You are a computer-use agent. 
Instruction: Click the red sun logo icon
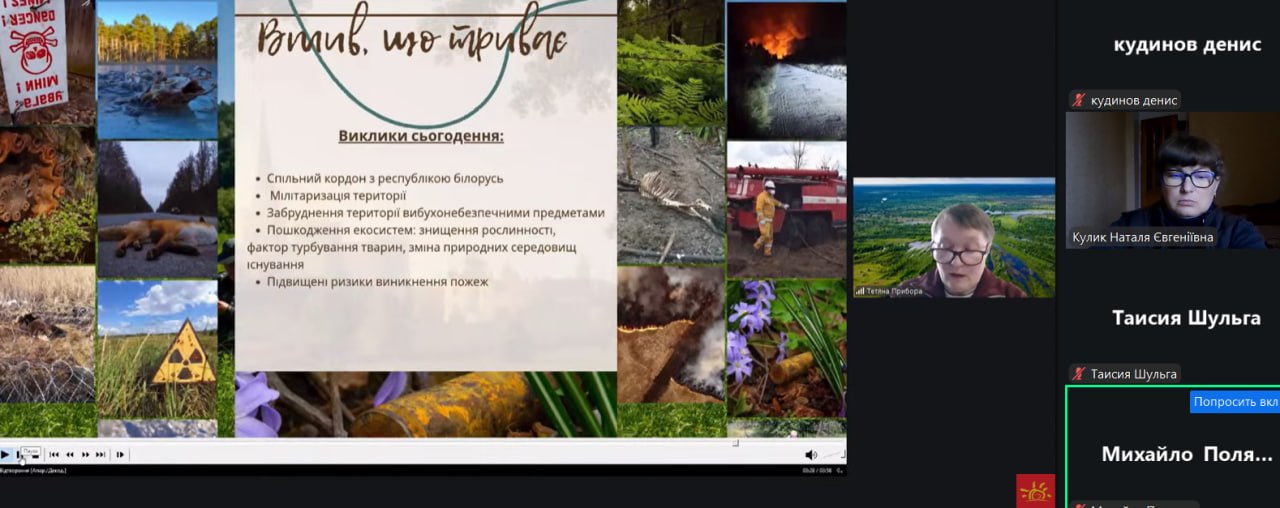click(x=1035, y=491)
